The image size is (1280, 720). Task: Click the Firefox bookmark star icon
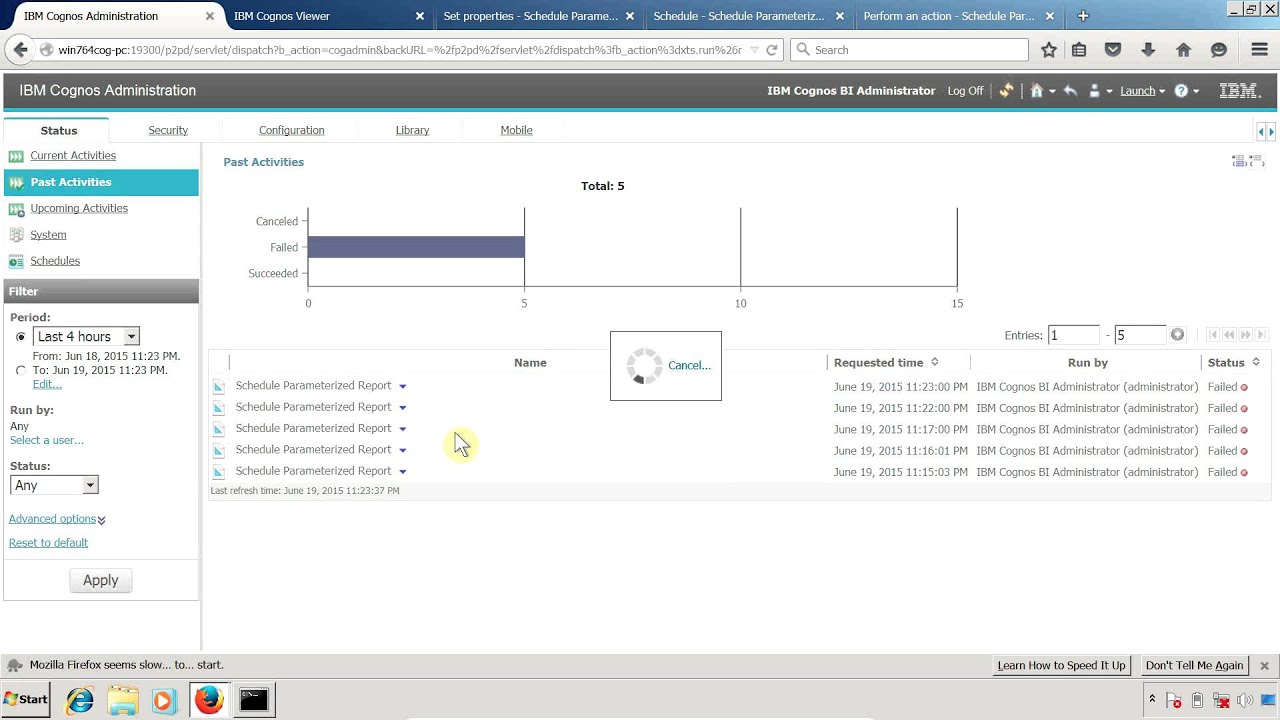click(x=1048, y=50)
